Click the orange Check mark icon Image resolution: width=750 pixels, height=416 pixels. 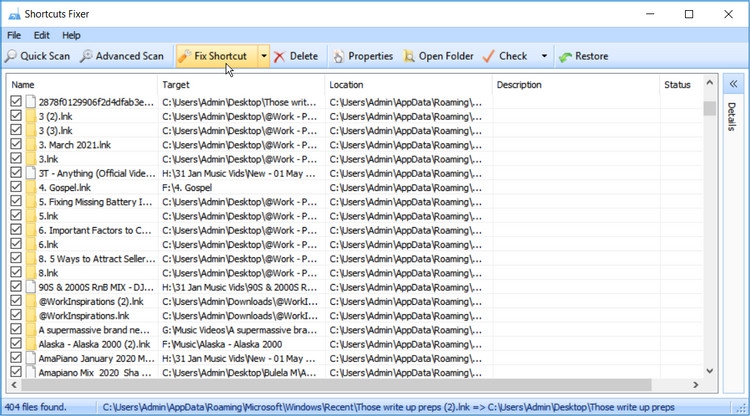pos(488,56)
